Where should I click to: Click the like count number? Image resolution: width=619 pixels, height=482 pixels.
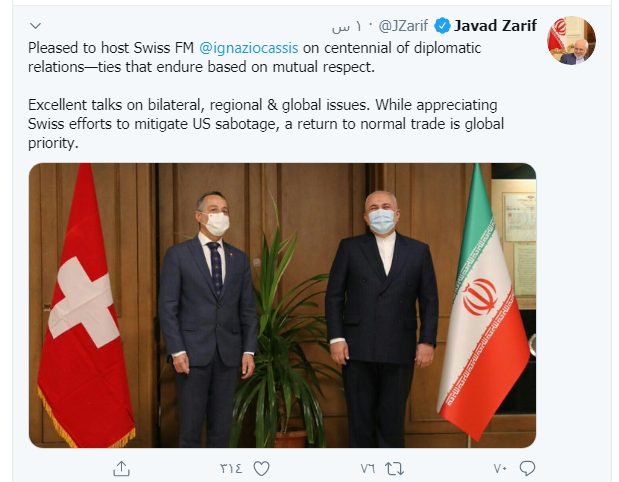tap(231, 469)
